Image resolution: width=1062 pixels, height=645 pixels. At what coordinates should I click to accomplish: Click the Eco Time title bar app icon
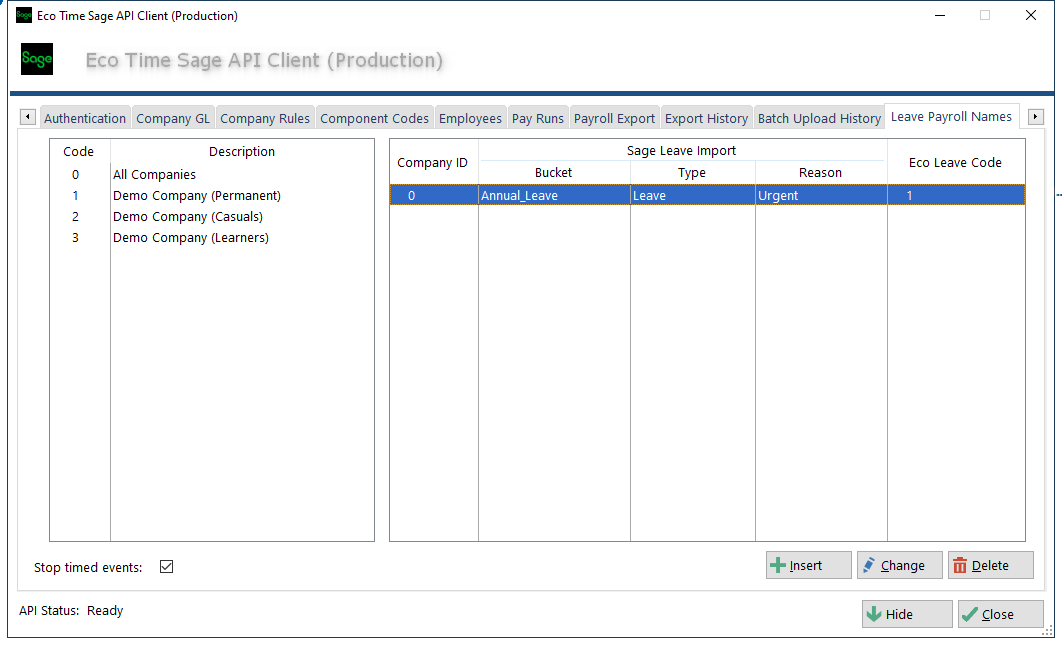pyautogui.click(x=24, y=16)
